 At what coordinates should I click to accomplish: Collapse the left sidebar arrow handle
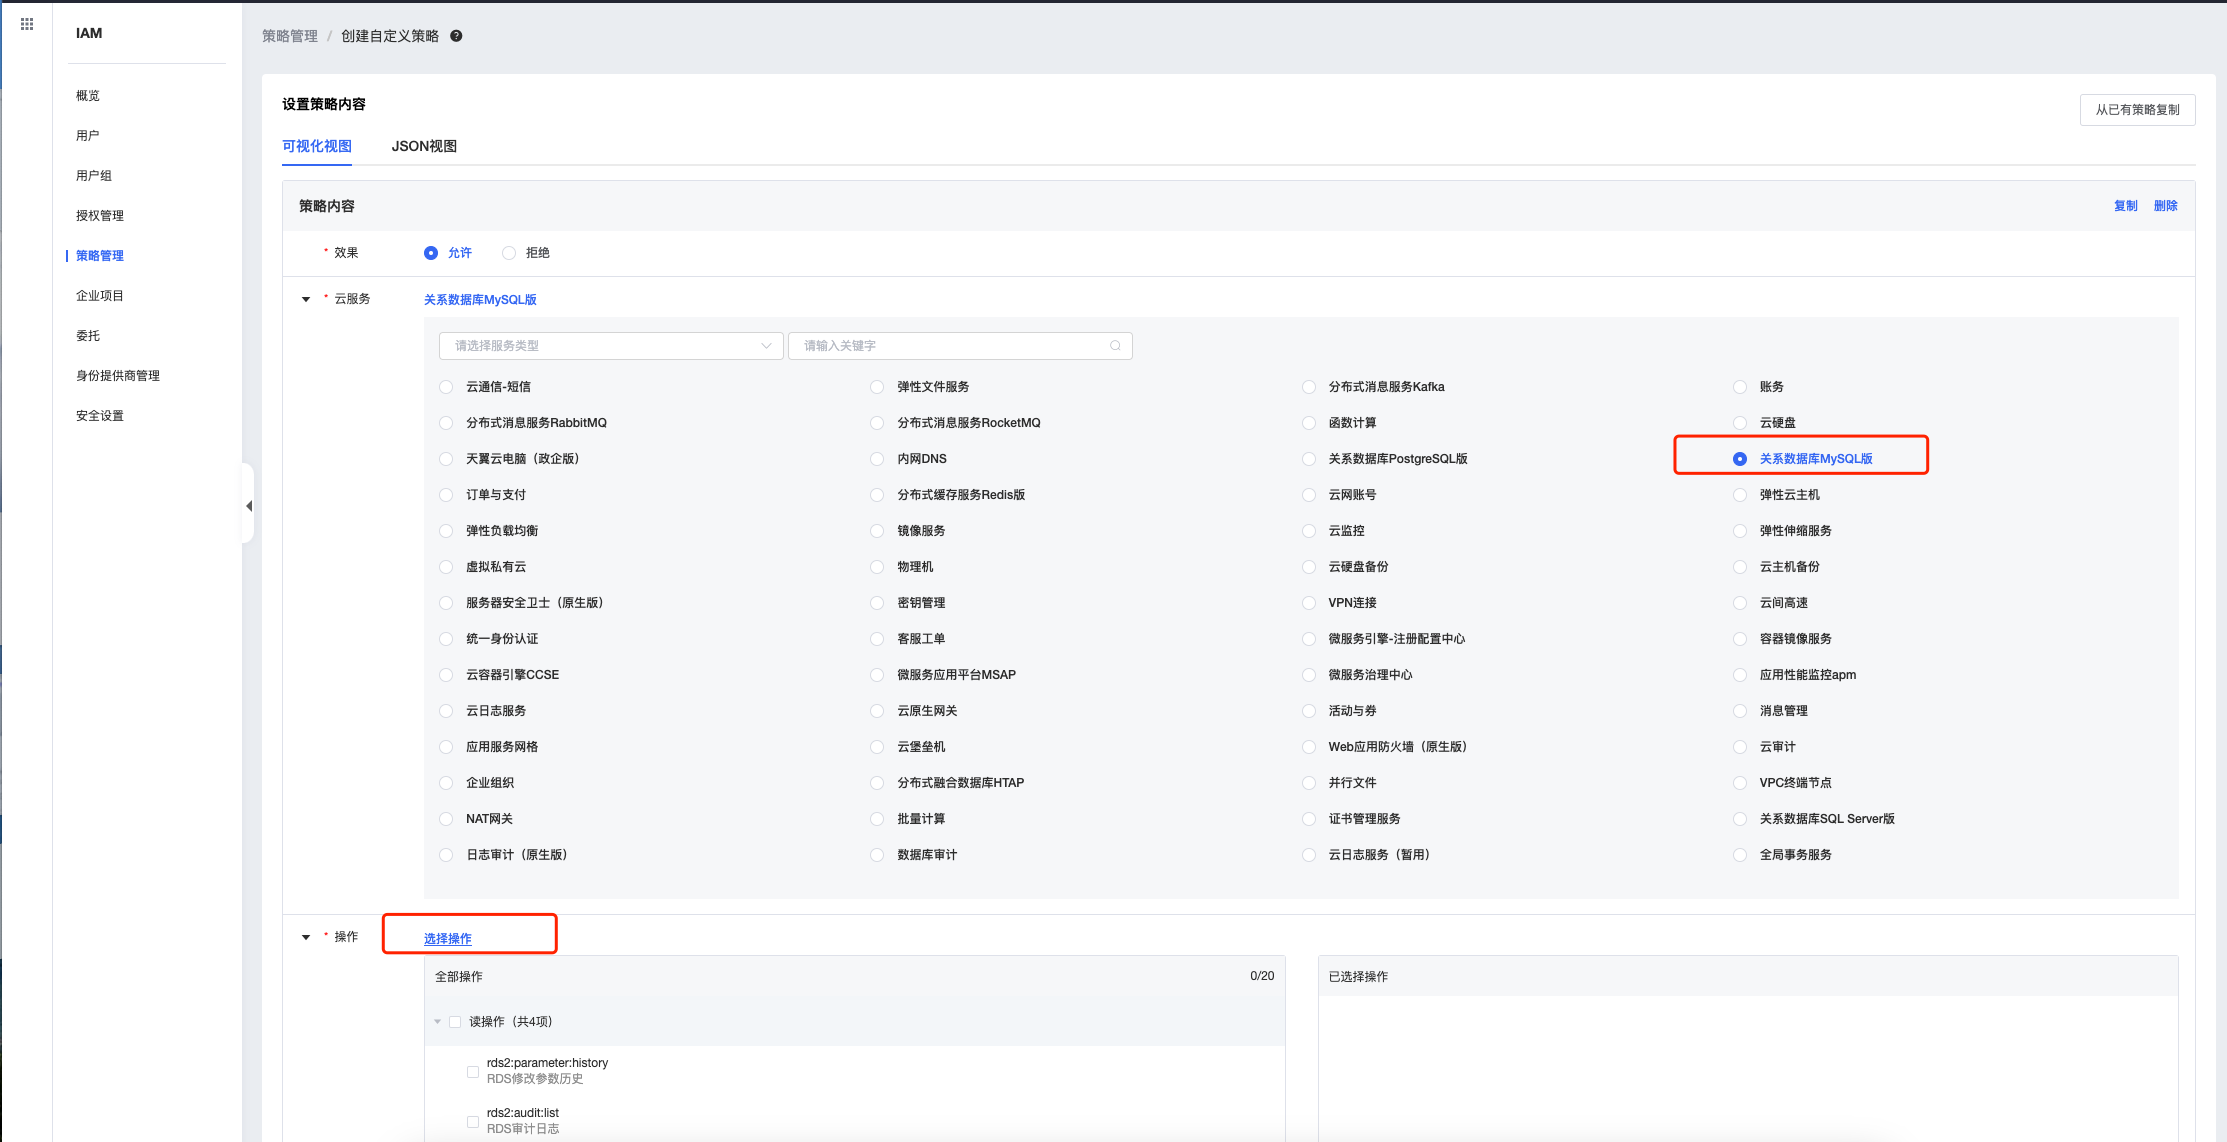(x=248, y=506)
